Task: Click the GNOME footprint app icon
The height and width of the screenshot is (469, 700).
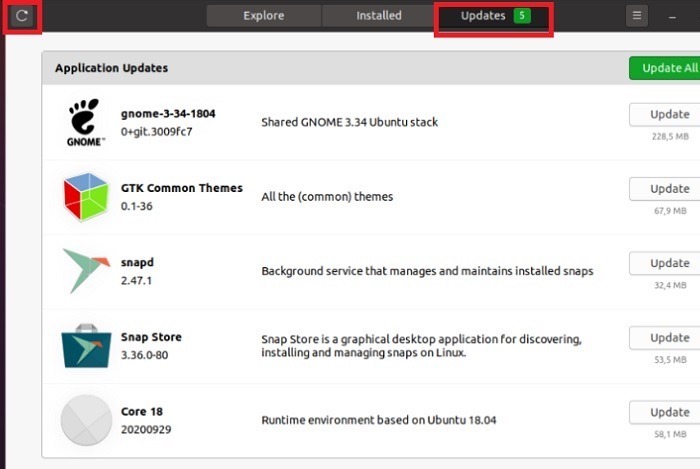Action: click(x=86, y=122)
